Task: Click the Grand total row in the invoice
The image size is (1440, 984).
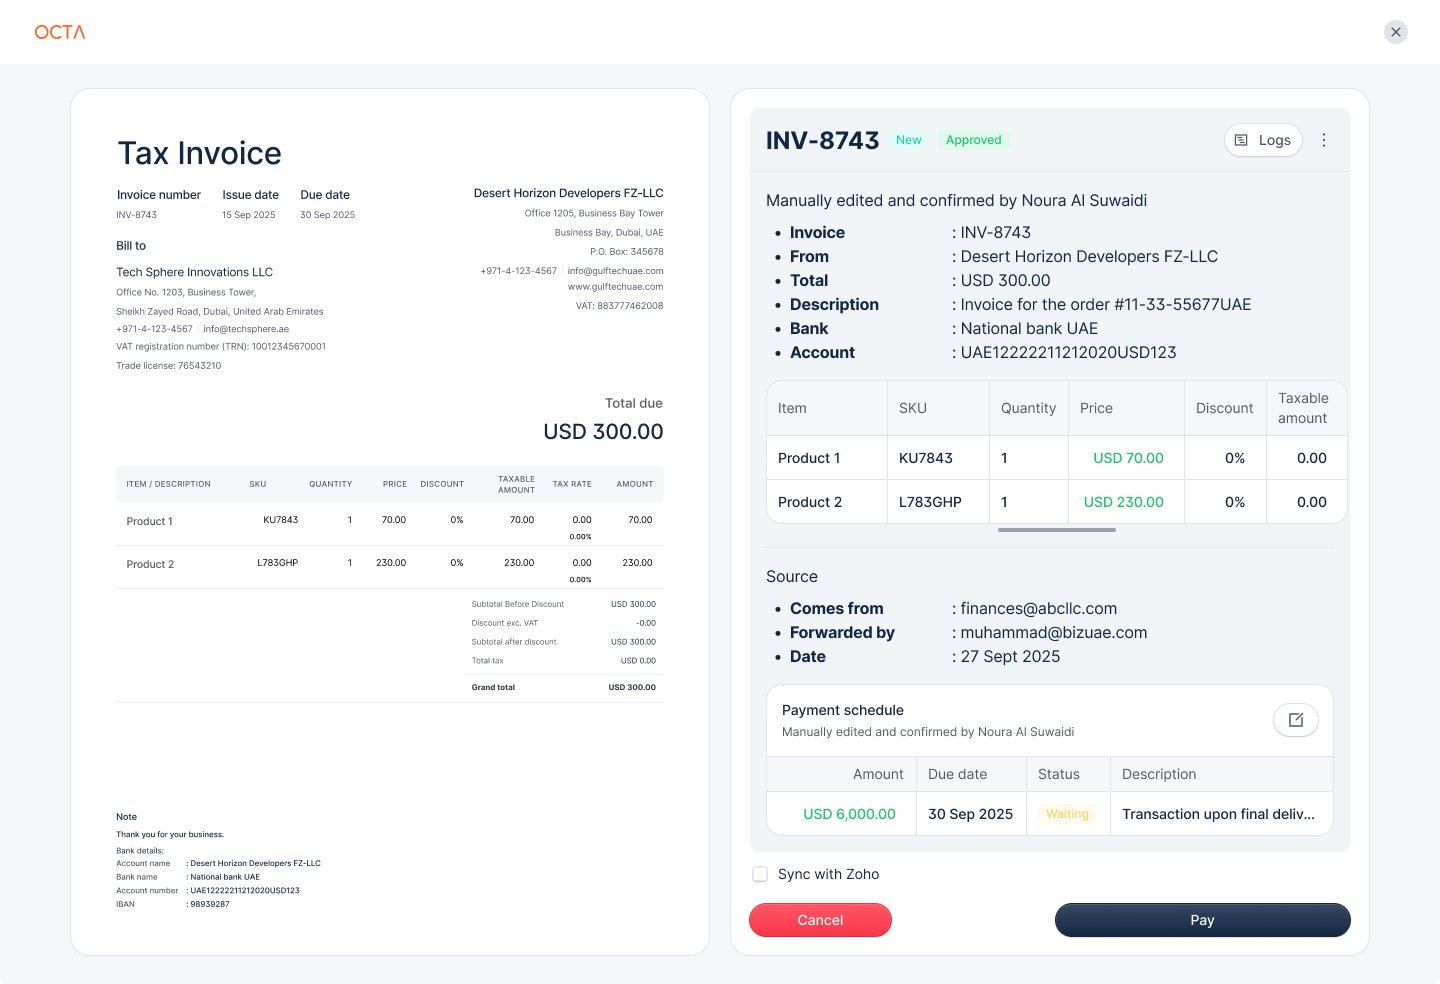Action: pyautogui.click(x=564, y=687)
